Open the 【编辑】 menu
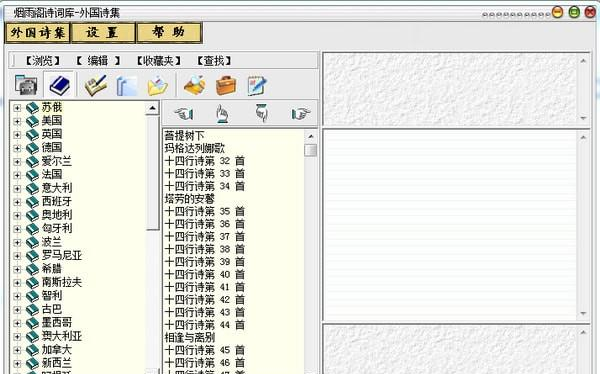This screenshot has width=600, height=374. 98,60
